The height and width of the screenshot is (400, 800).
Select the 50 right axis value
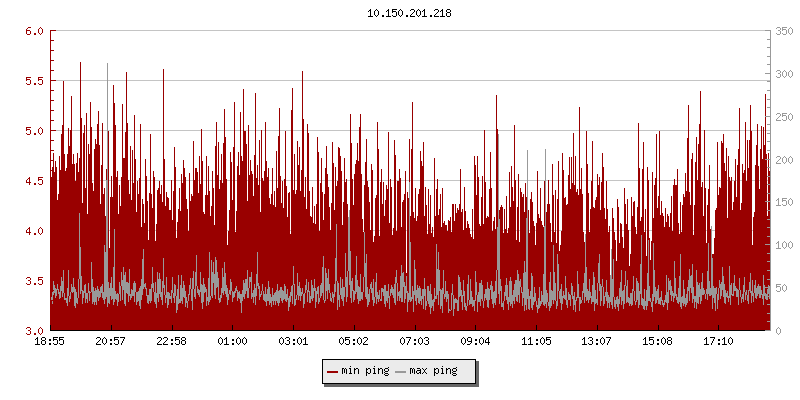coord(780,288)
